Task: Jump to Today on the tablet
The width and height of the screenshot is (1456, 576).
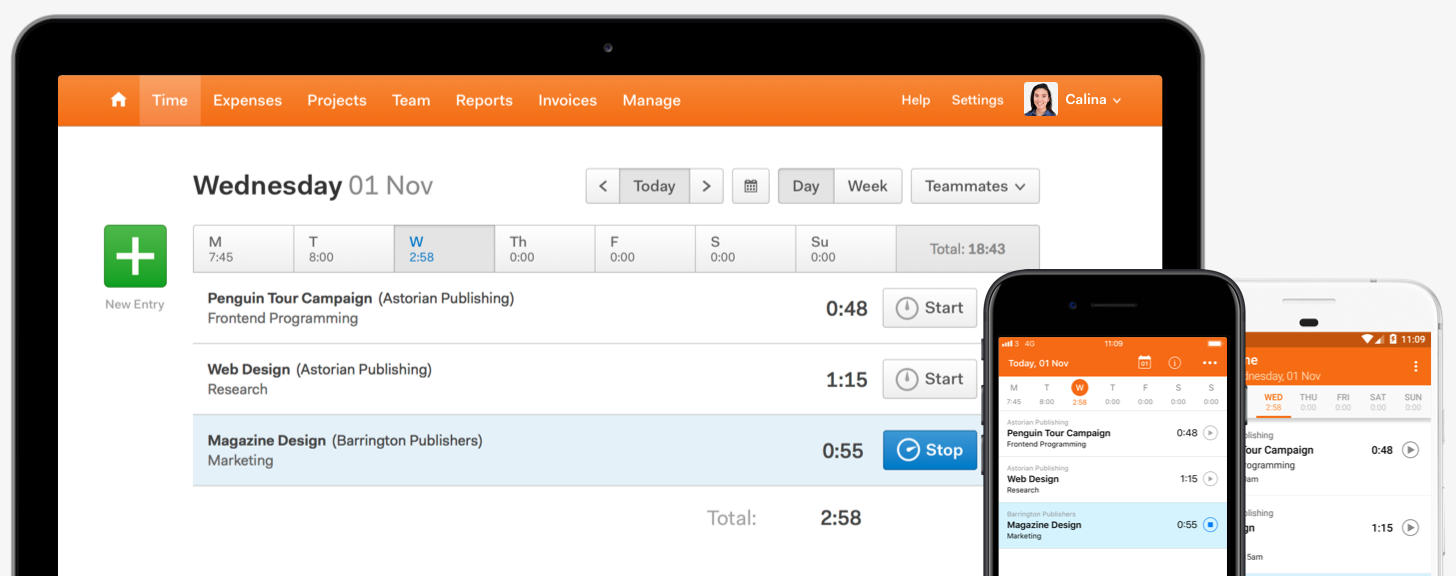Action: [654, 186]
